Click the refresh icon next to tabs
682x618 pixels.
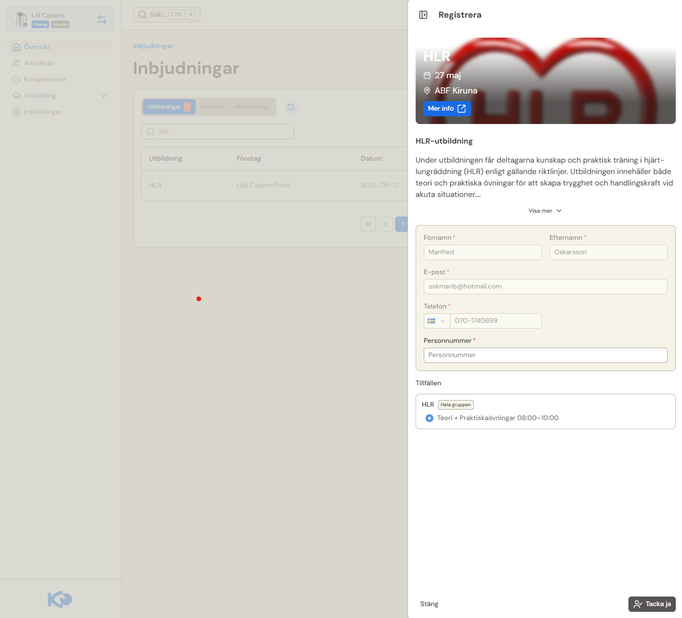(x=291, y=107)
